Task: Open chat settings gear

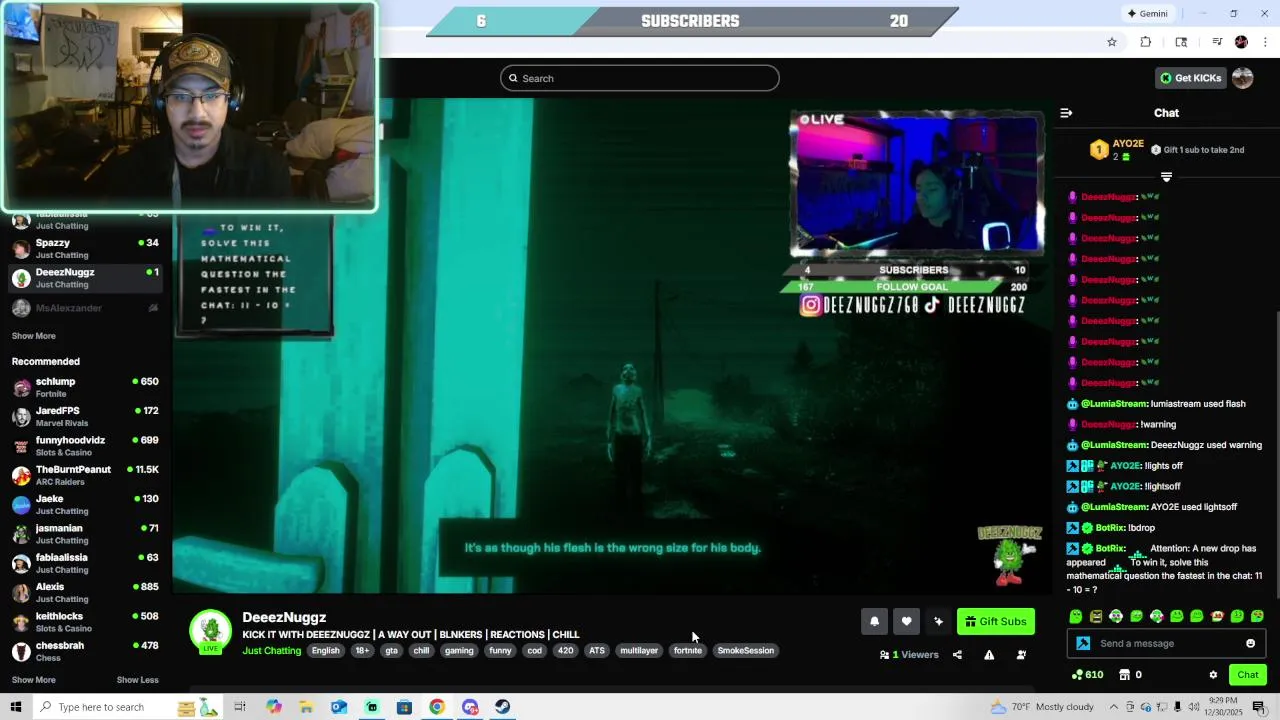Action: (1213, 675)
